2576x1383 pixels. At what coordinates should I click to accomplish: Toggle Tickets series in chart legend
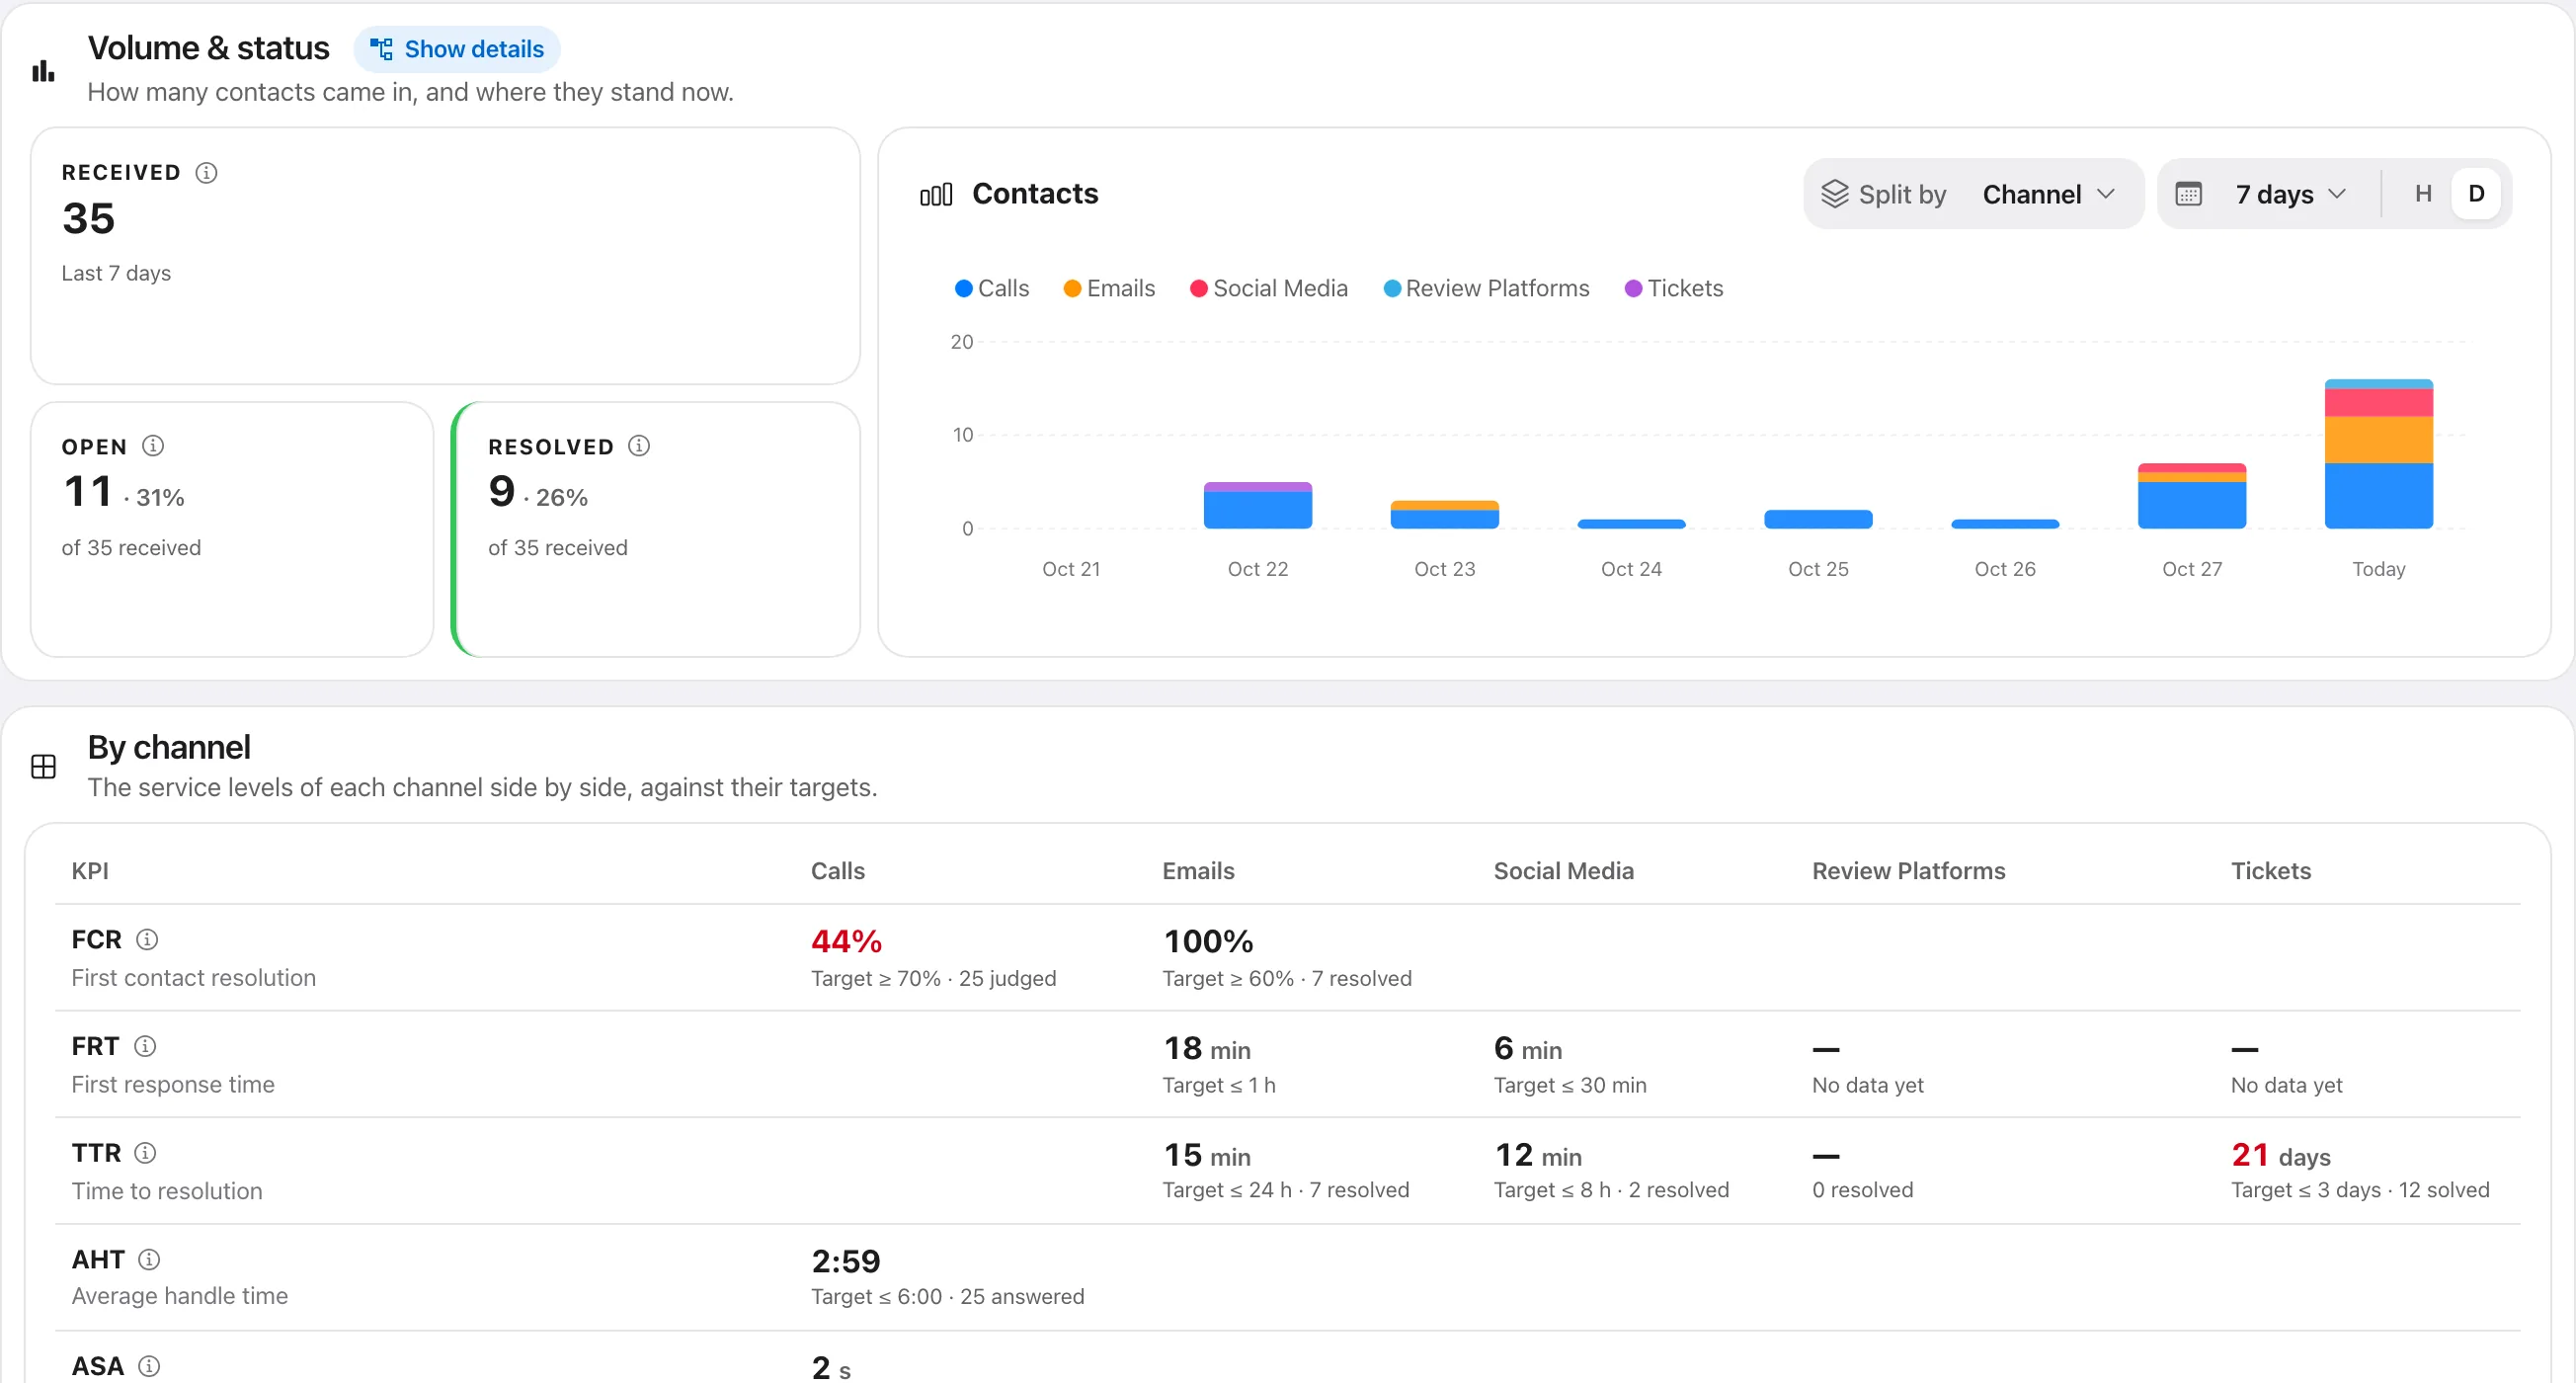point(1674,288)
